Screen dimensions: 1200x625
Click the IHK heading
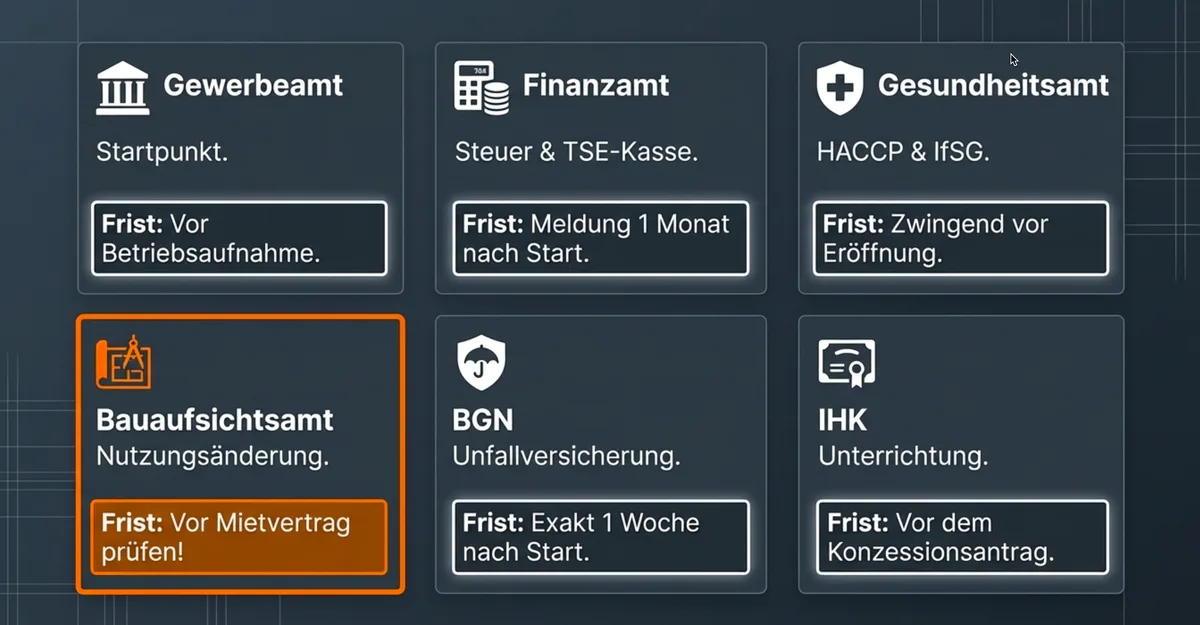tap(842, 419)
